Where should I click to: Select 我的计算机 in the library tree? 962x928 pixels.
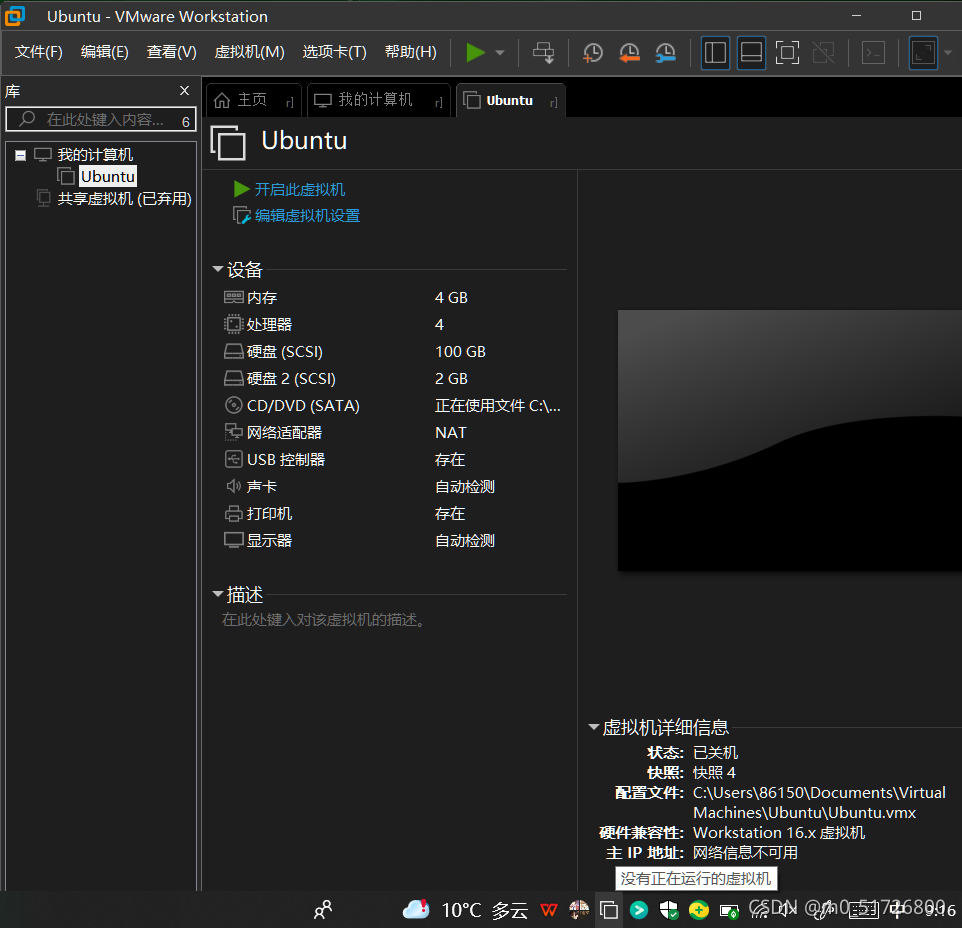point(94,155)
